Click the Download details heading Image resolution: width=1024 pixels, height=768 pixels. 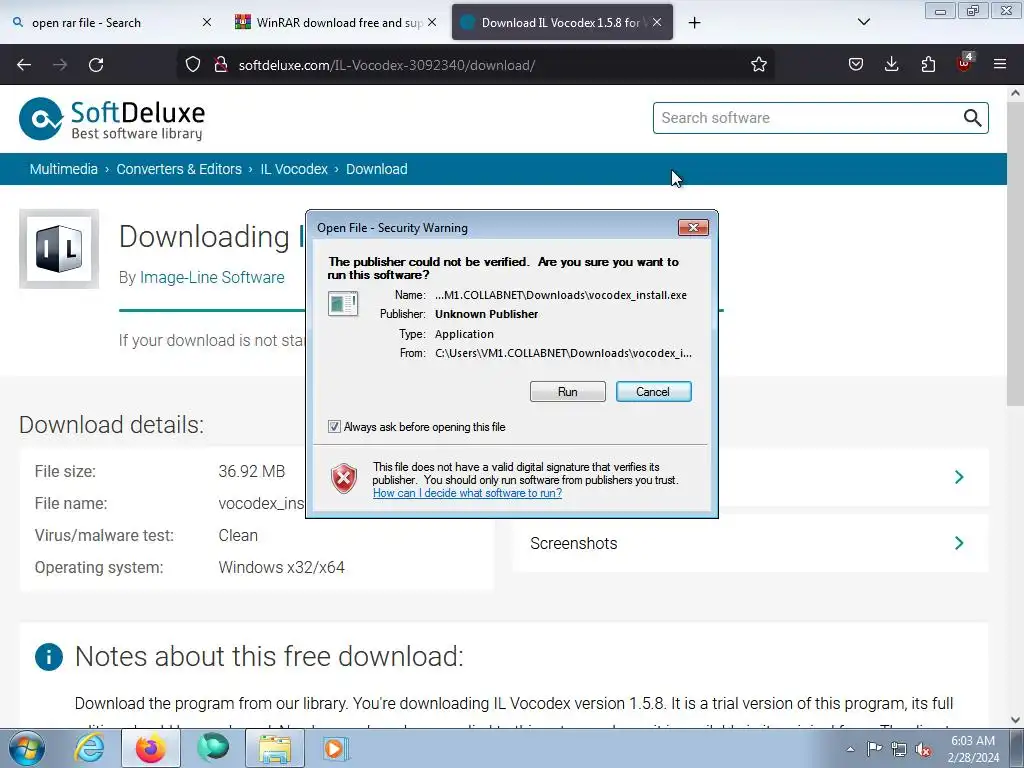point(111,425)
